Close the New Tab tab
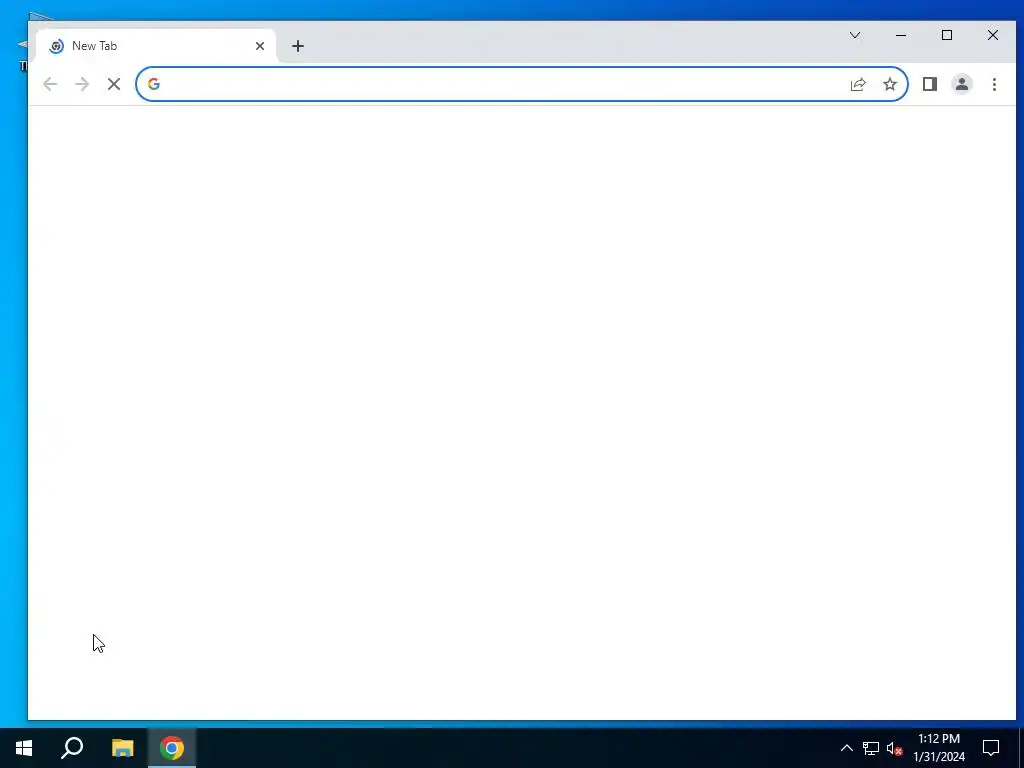Image resolution: width=1024 pixels, height=768 pixels. [260, 46]
